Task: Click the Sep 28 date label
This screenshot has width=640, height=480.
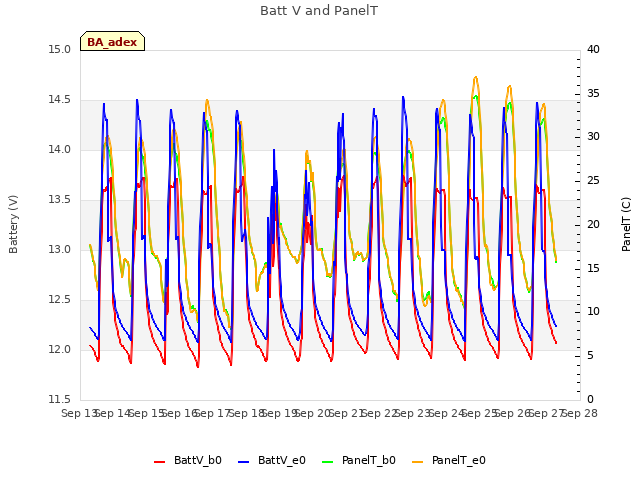Action: [580, 414]
